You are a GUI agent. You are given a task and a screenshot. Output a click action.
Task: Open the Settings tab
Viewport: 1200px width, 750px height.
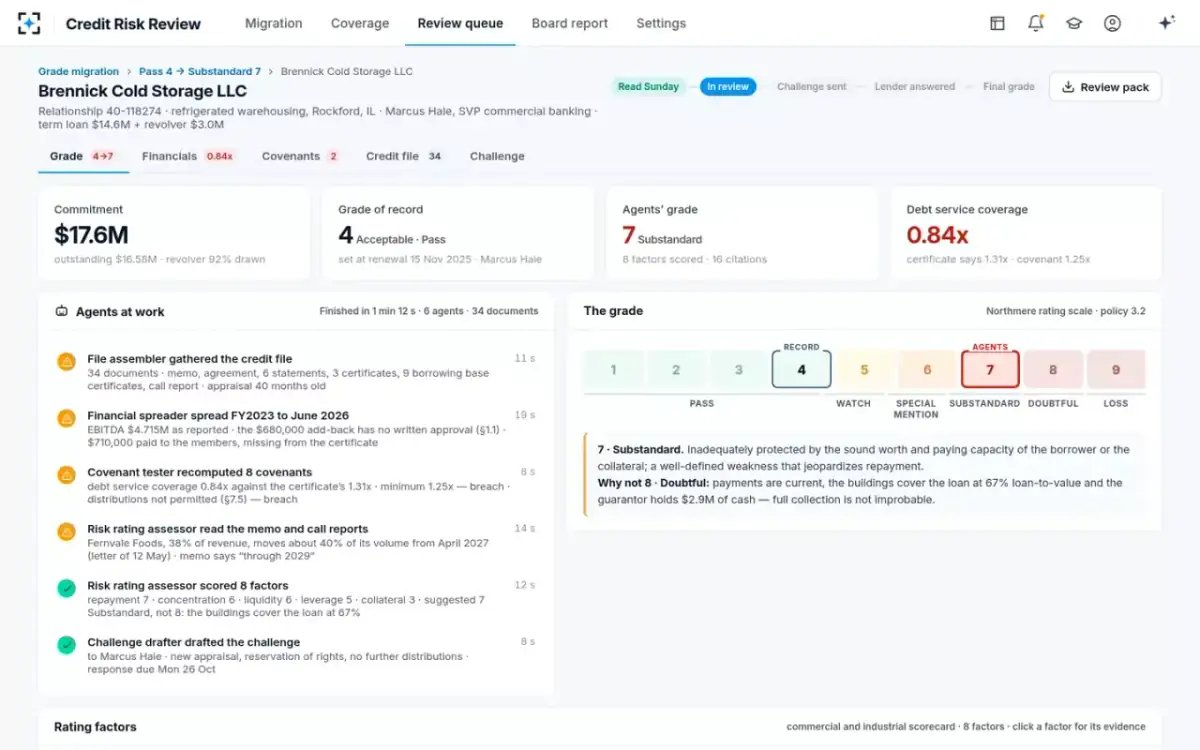coord(661,23)
